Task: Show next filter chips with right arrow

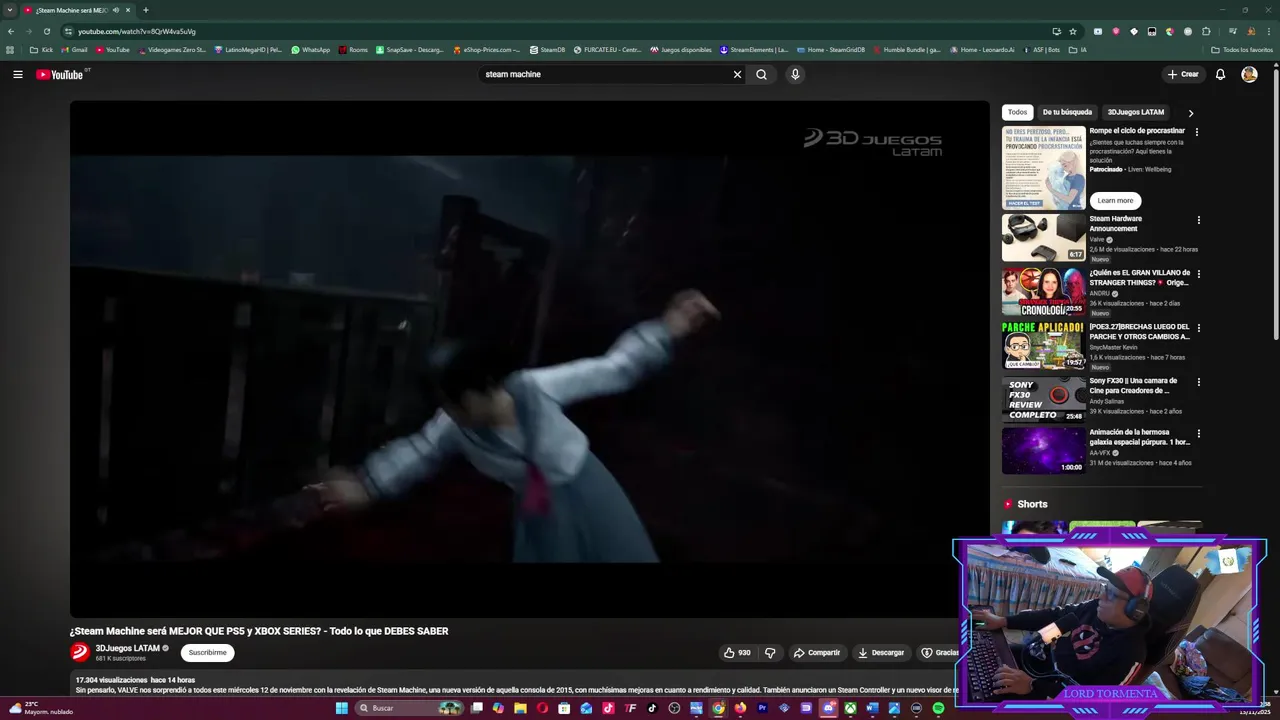Action: click(1190, 113)
